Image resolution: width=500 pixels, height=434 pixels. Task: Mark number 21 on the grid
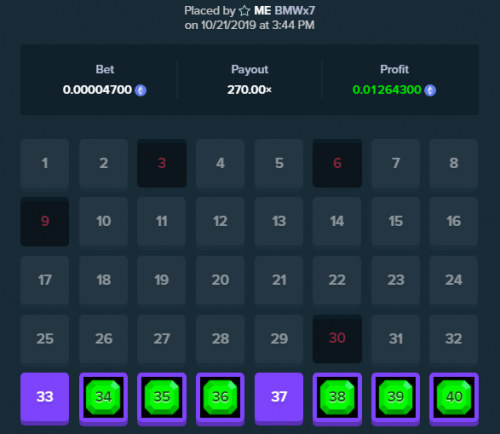click(x=279, y=280)
